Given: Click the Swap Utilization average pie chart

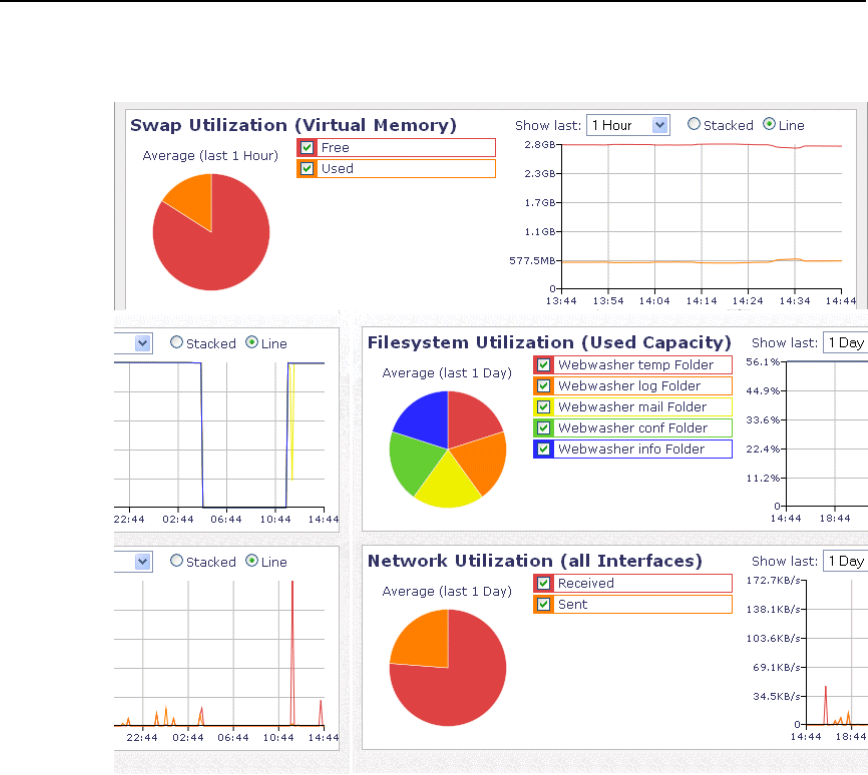Looking at the screenshot, I should pyautogui.click(x=211, y=232).
